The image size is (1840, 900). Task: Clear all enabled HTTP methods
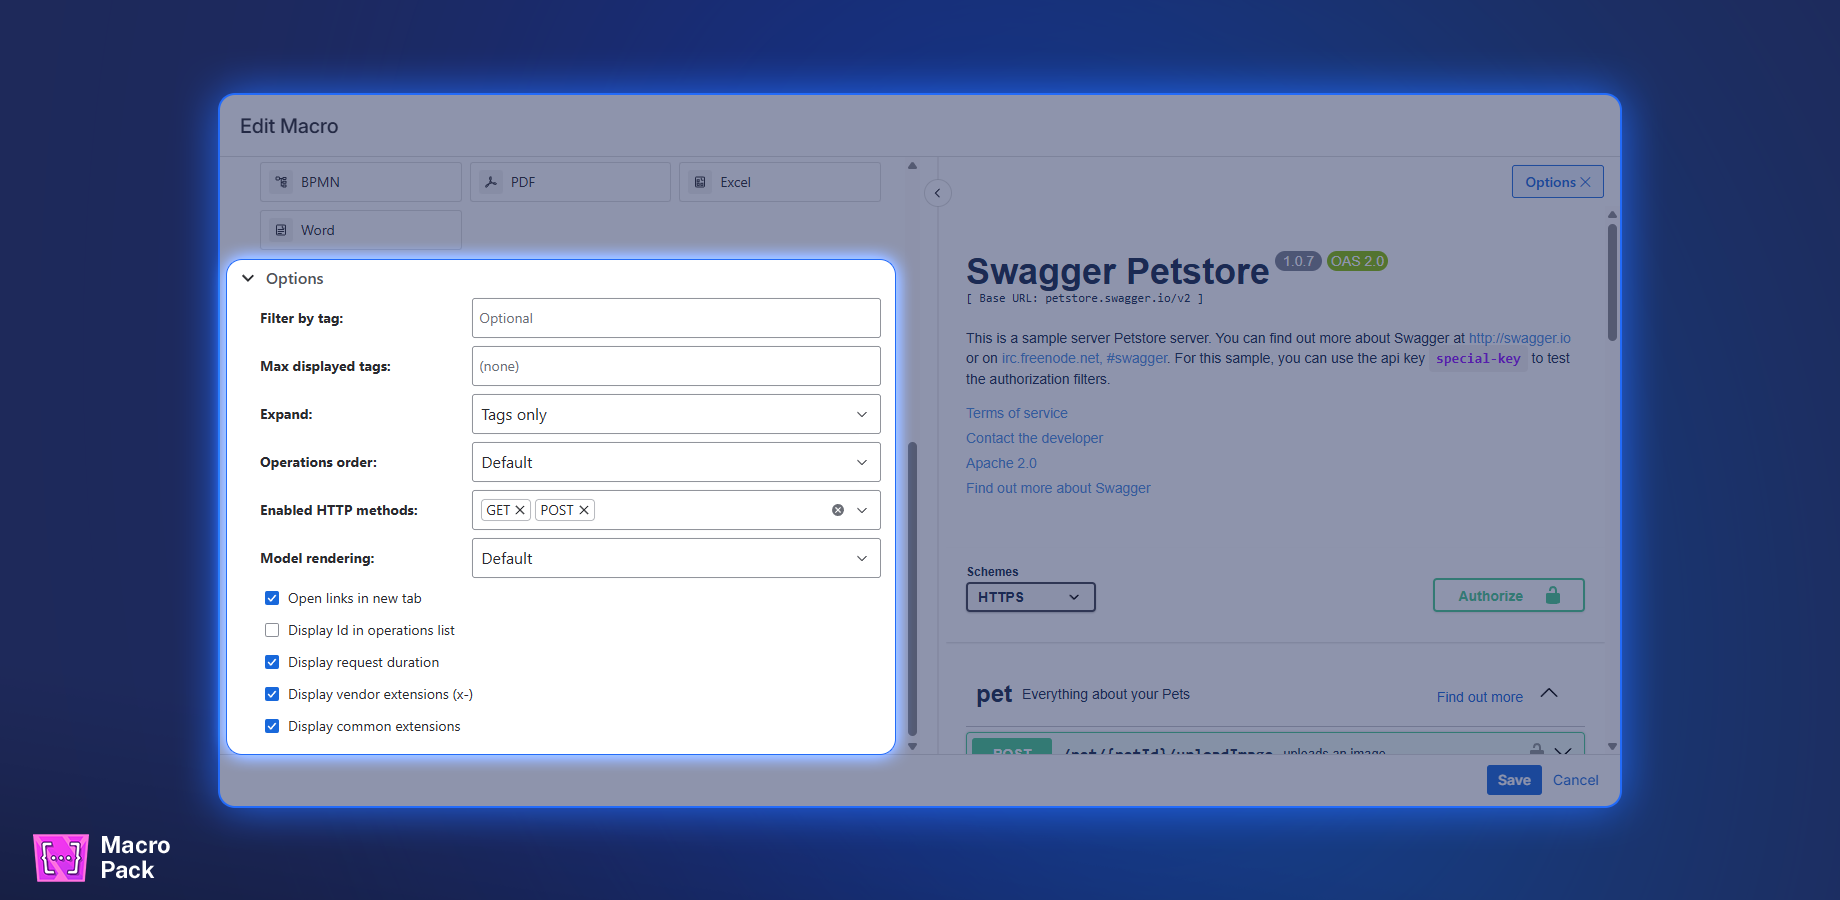click(838, 510)
